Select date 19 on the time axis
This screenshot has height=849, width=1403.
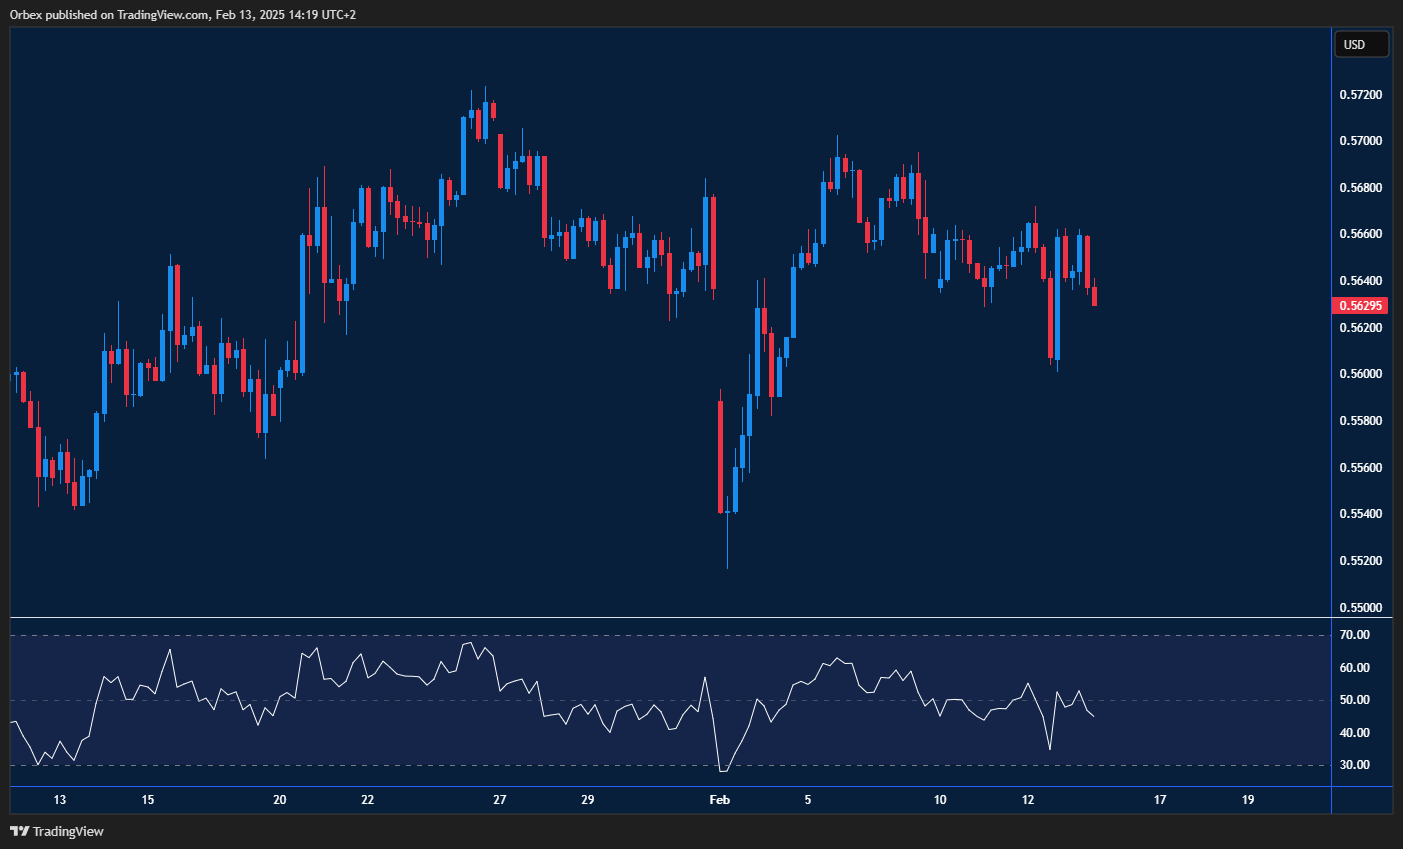coord(1248,800)
